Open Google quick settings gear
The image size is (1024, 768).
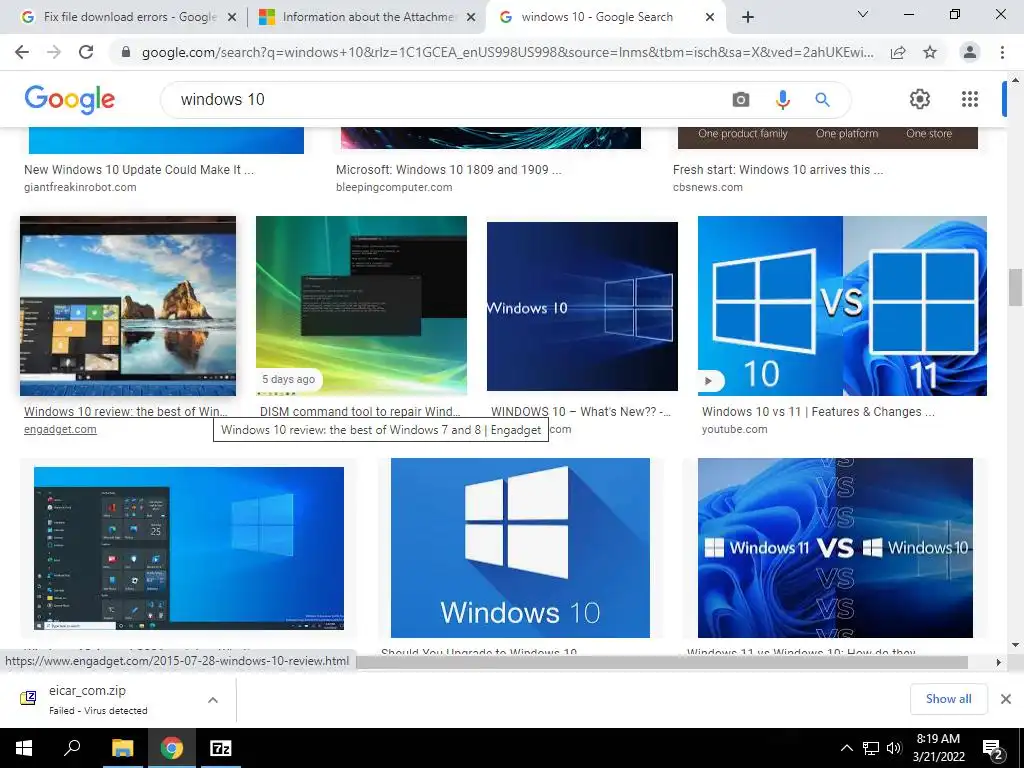[x=920, y=99]
